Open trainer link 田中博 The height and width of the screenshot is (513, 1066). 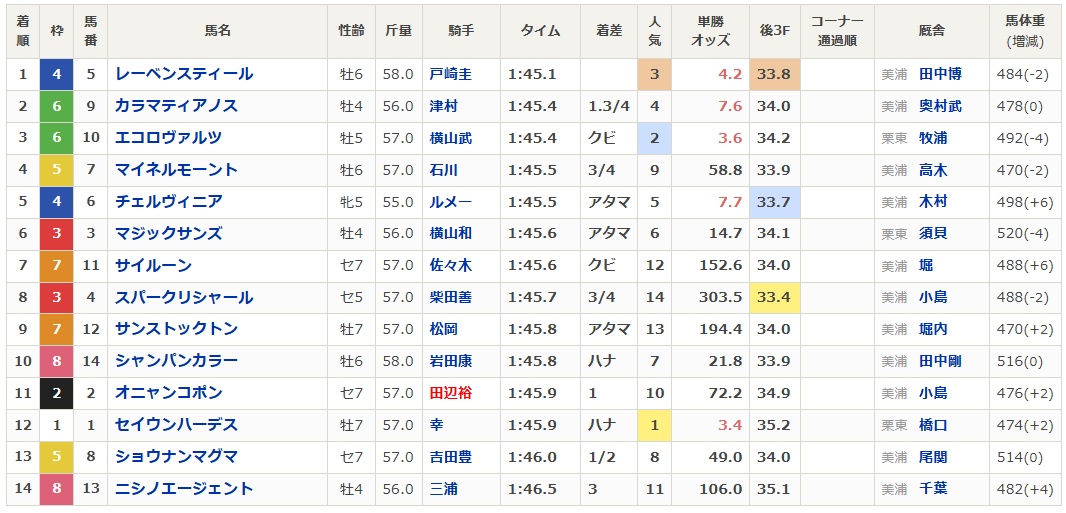click(x=940, y=74)
